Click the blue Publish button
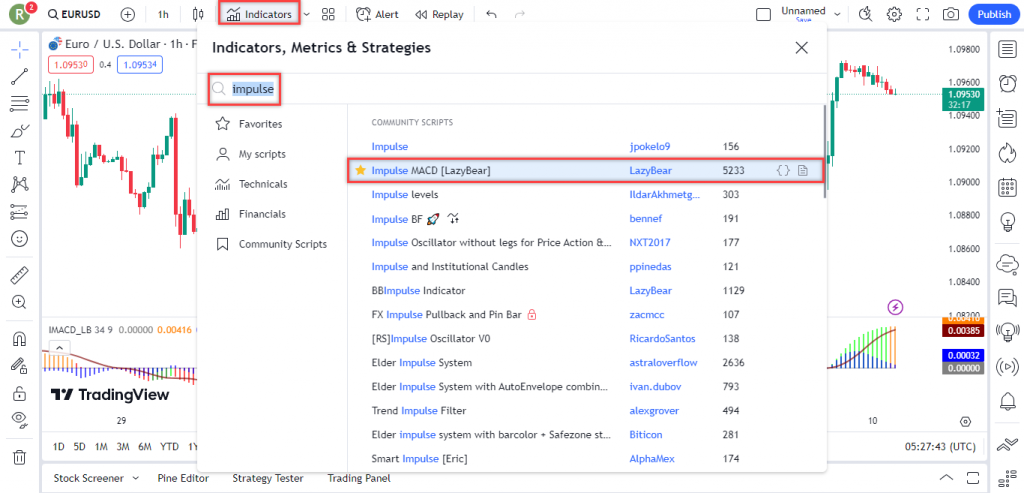1024x493 pixels. pyautogui.click(x=994, y=14)
